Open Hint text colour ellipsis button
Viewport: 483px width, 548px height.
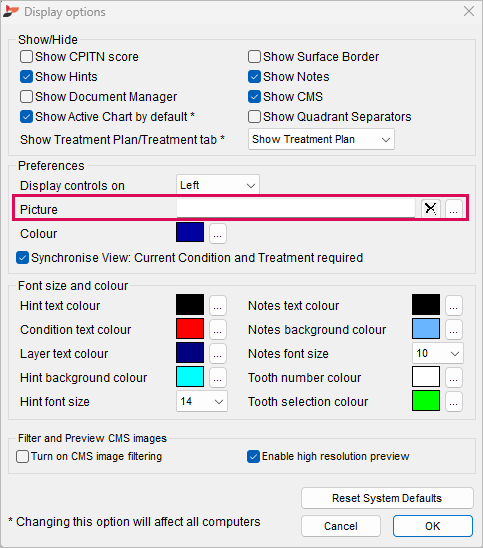pos(218,305)
